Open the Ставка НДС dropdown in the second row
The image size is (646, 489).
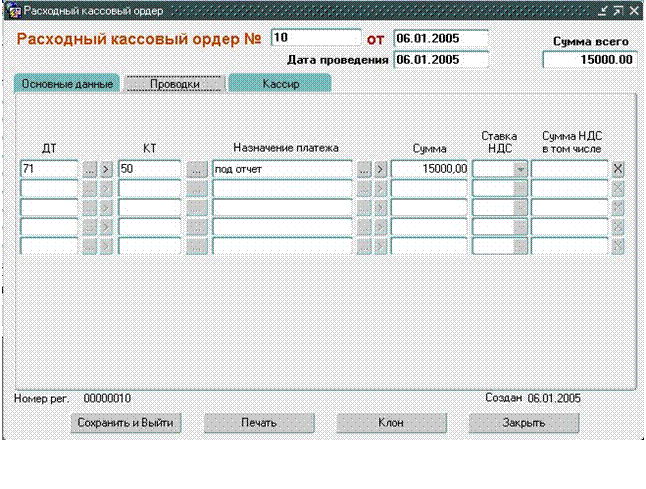click(520, 189)
